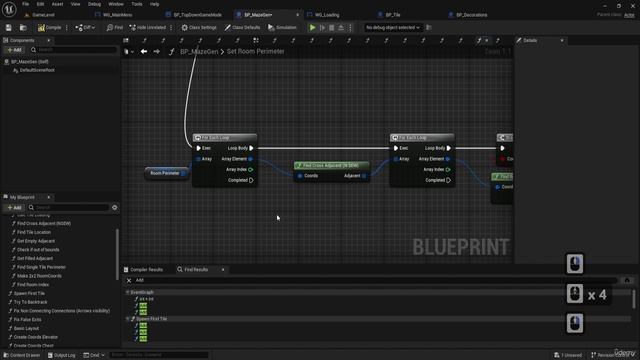The height and width of the screenshot is (360, 640).
Task: Open the graph tab list icon
Action: [126, 40]
